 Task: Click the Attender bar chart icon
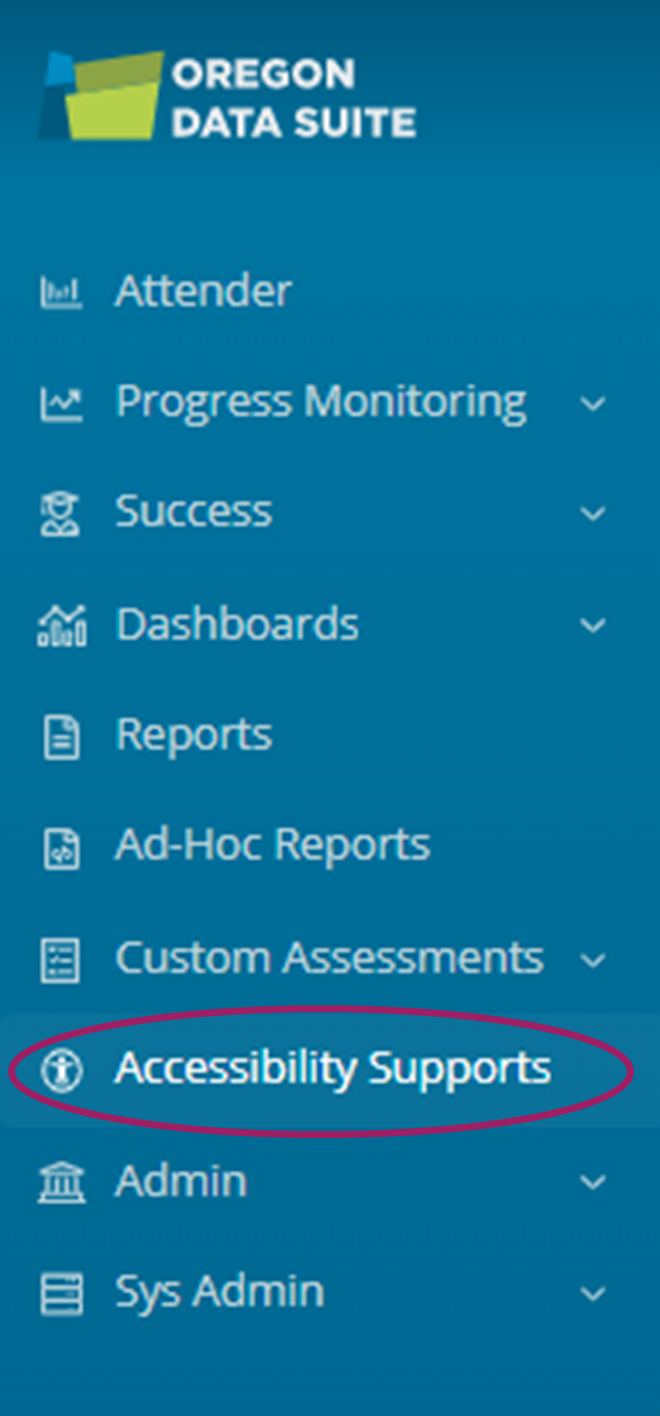tap(62, 291)
